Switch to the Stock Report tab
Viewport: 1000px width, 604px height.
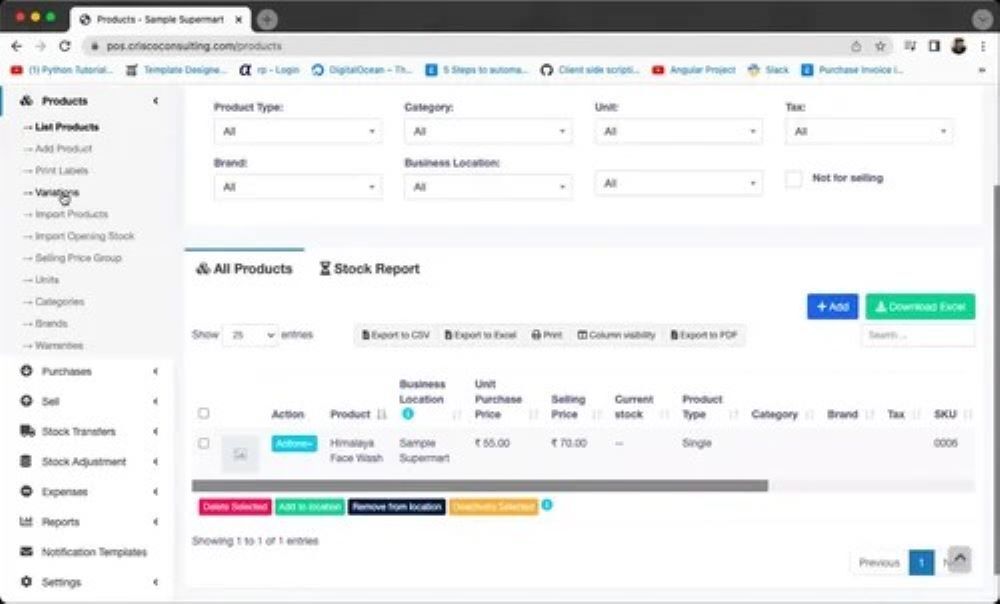point(370,268)
